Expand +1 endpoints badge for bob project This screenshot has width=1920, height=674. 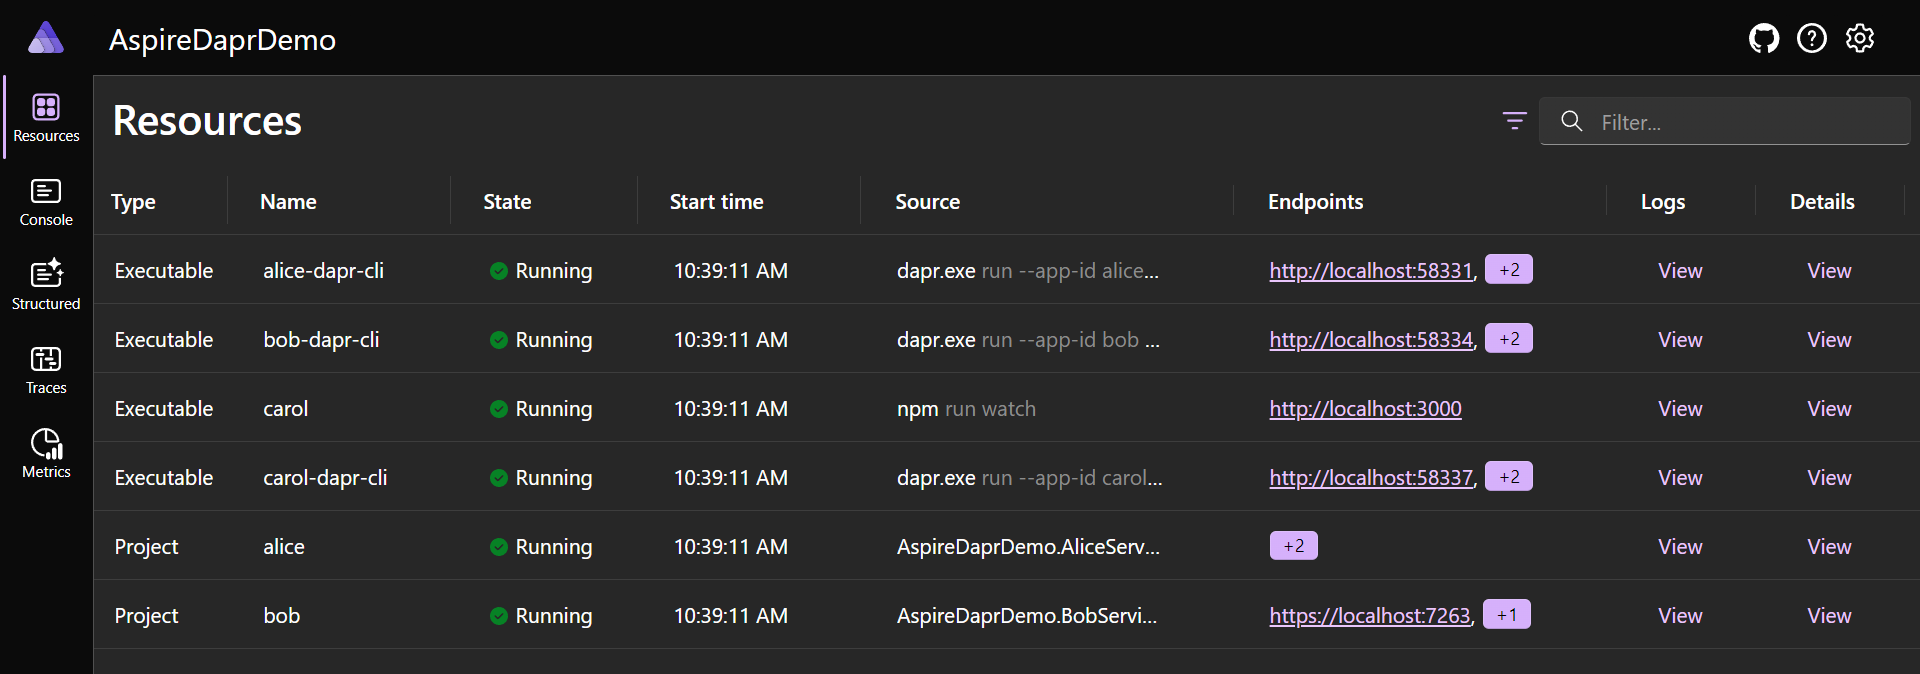point(1507,615)
